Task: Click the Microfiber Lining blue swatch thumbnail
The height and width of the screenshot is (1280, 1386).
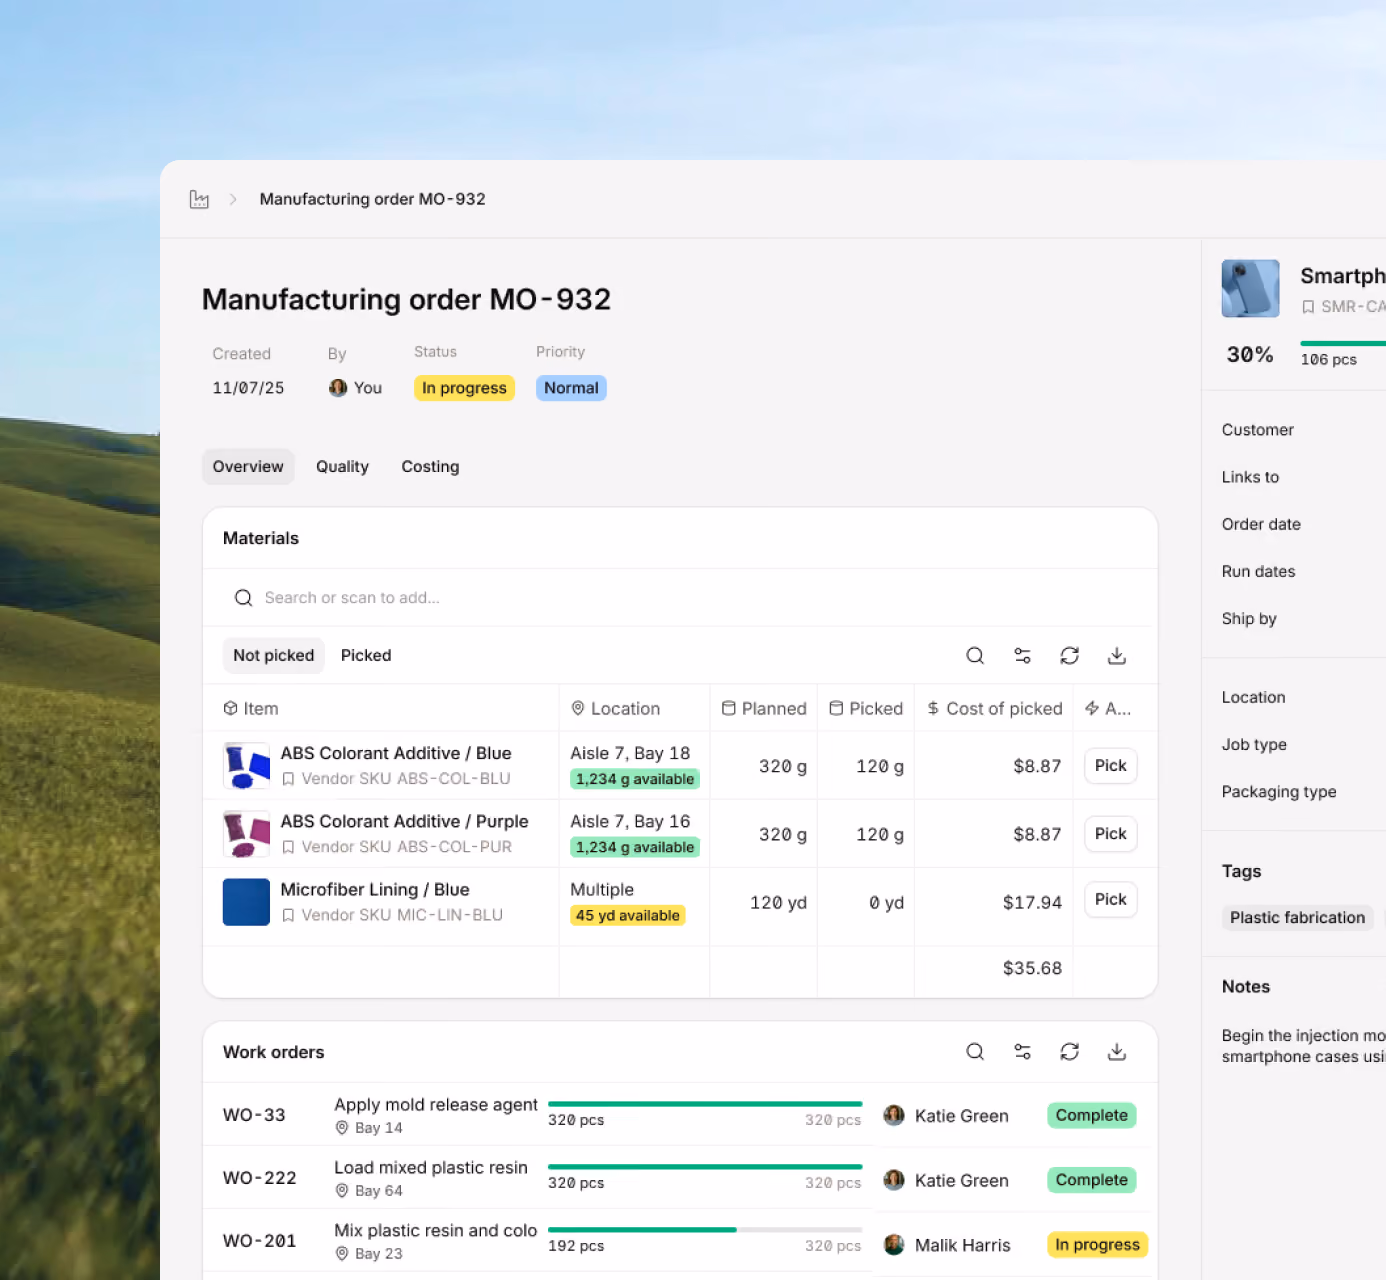Action: coord(246,902)
